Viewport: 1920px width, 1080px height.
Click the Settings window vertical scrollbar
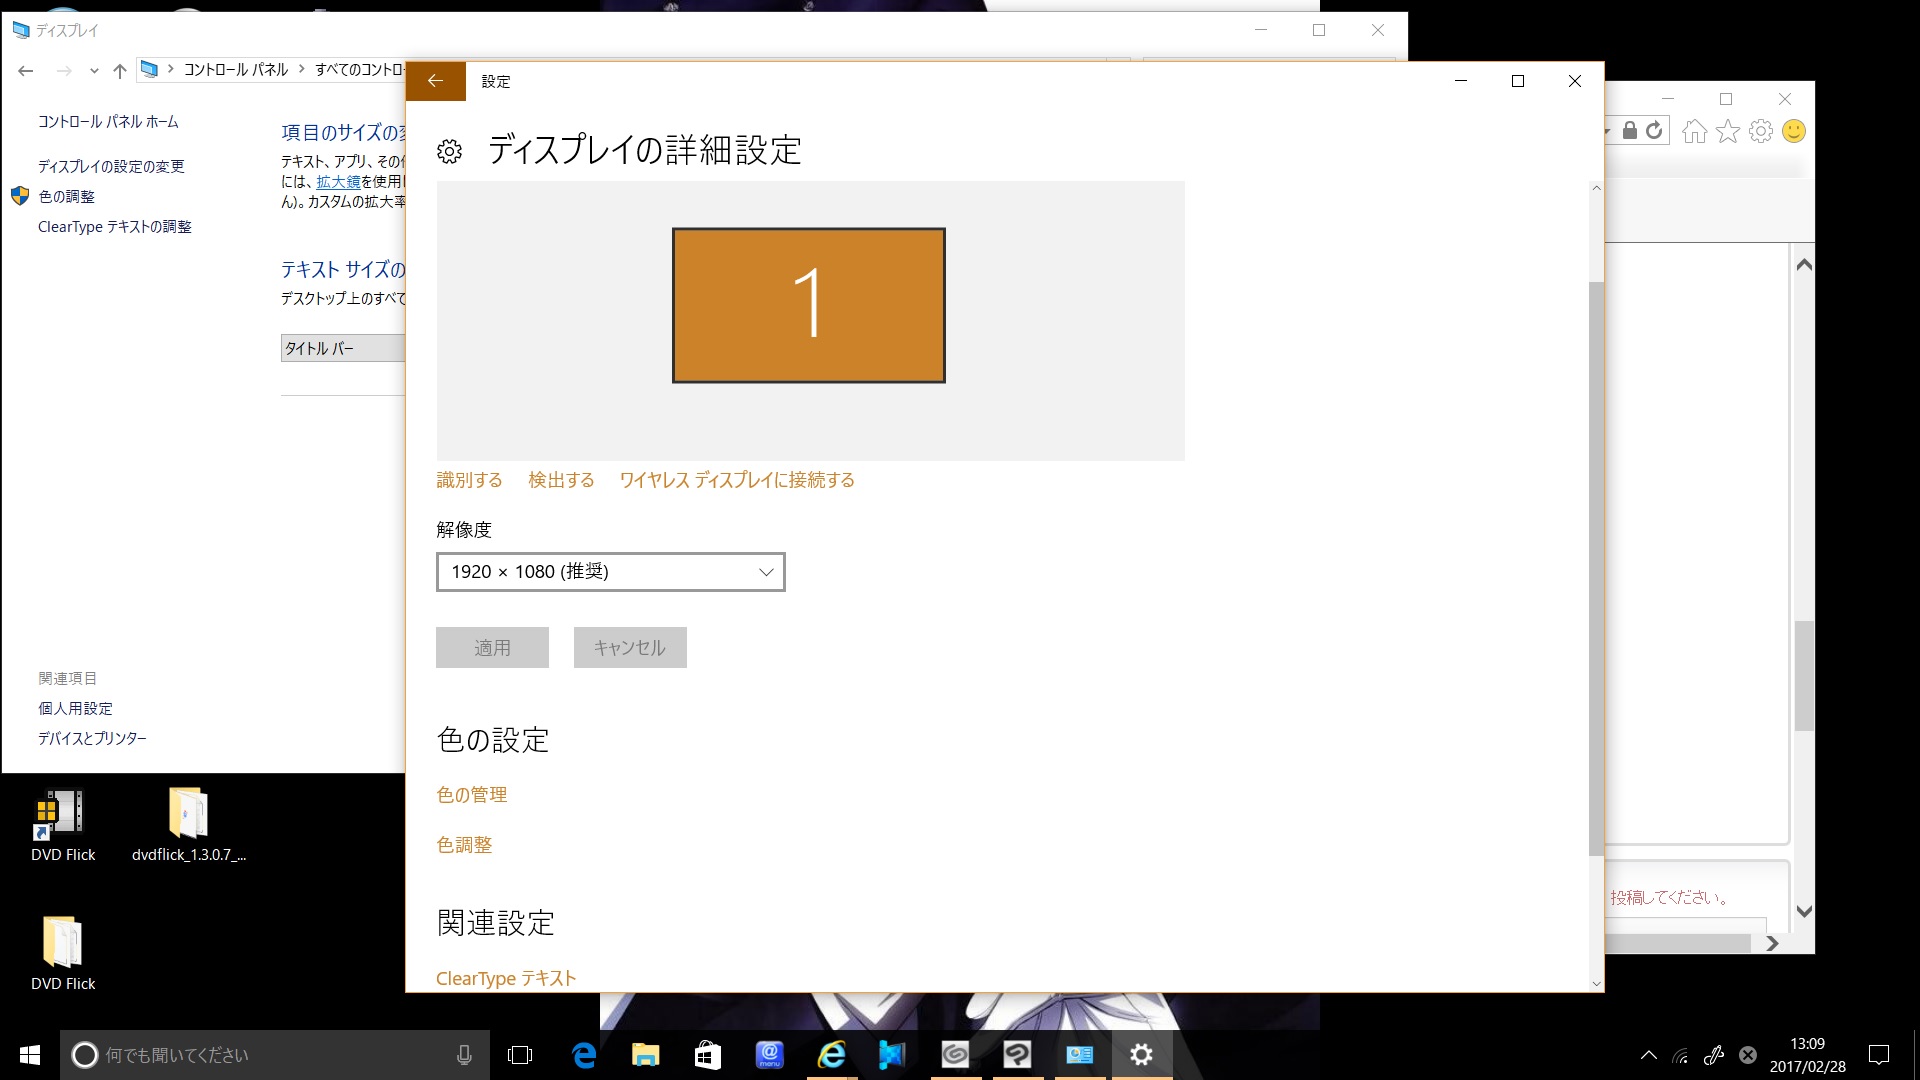(1596, 568)
